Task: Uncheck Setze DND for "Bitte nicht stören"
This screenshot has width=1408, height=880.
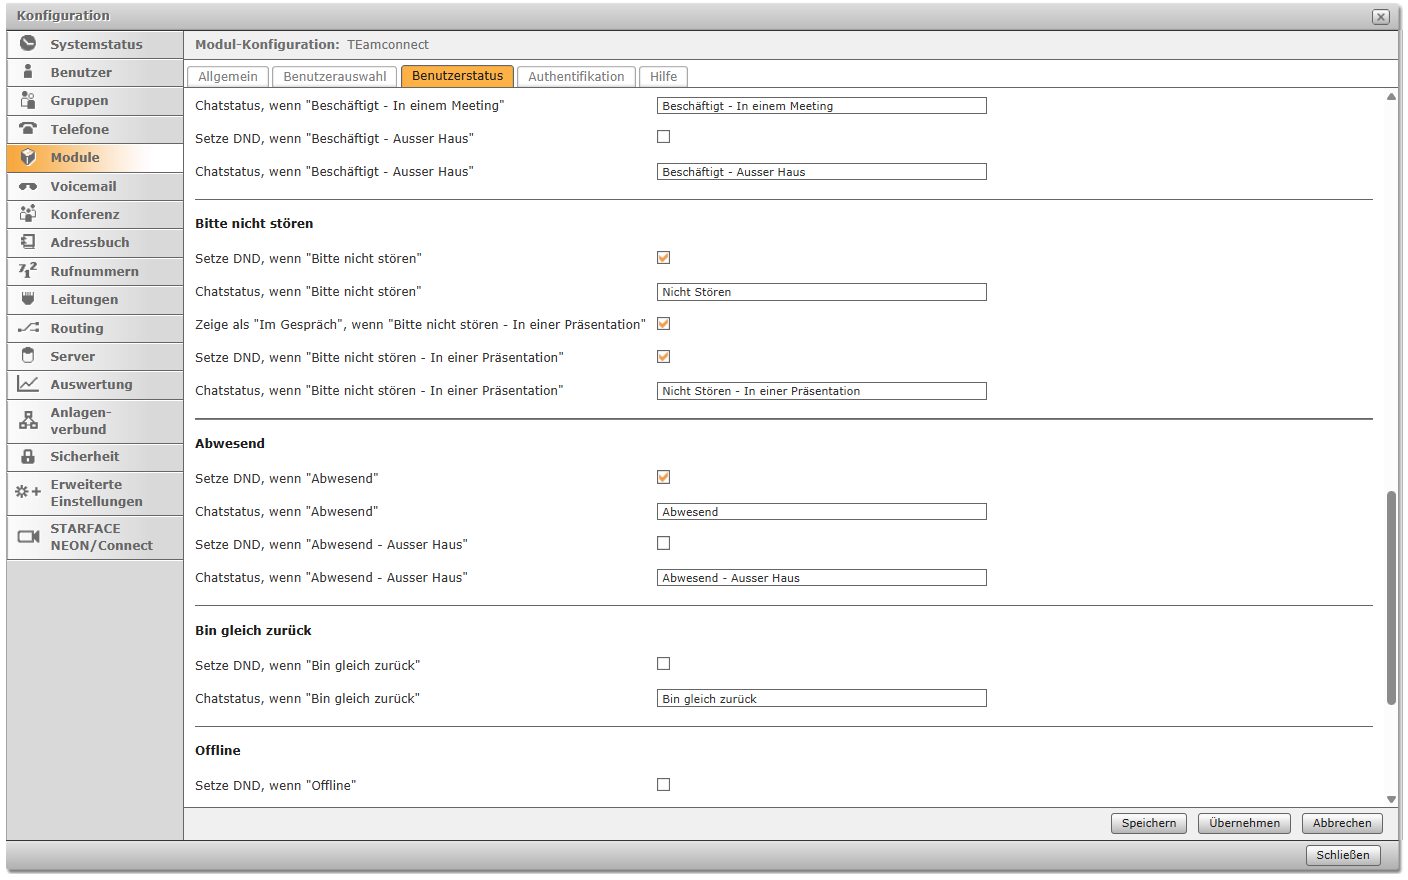Action: pos(663,258)
